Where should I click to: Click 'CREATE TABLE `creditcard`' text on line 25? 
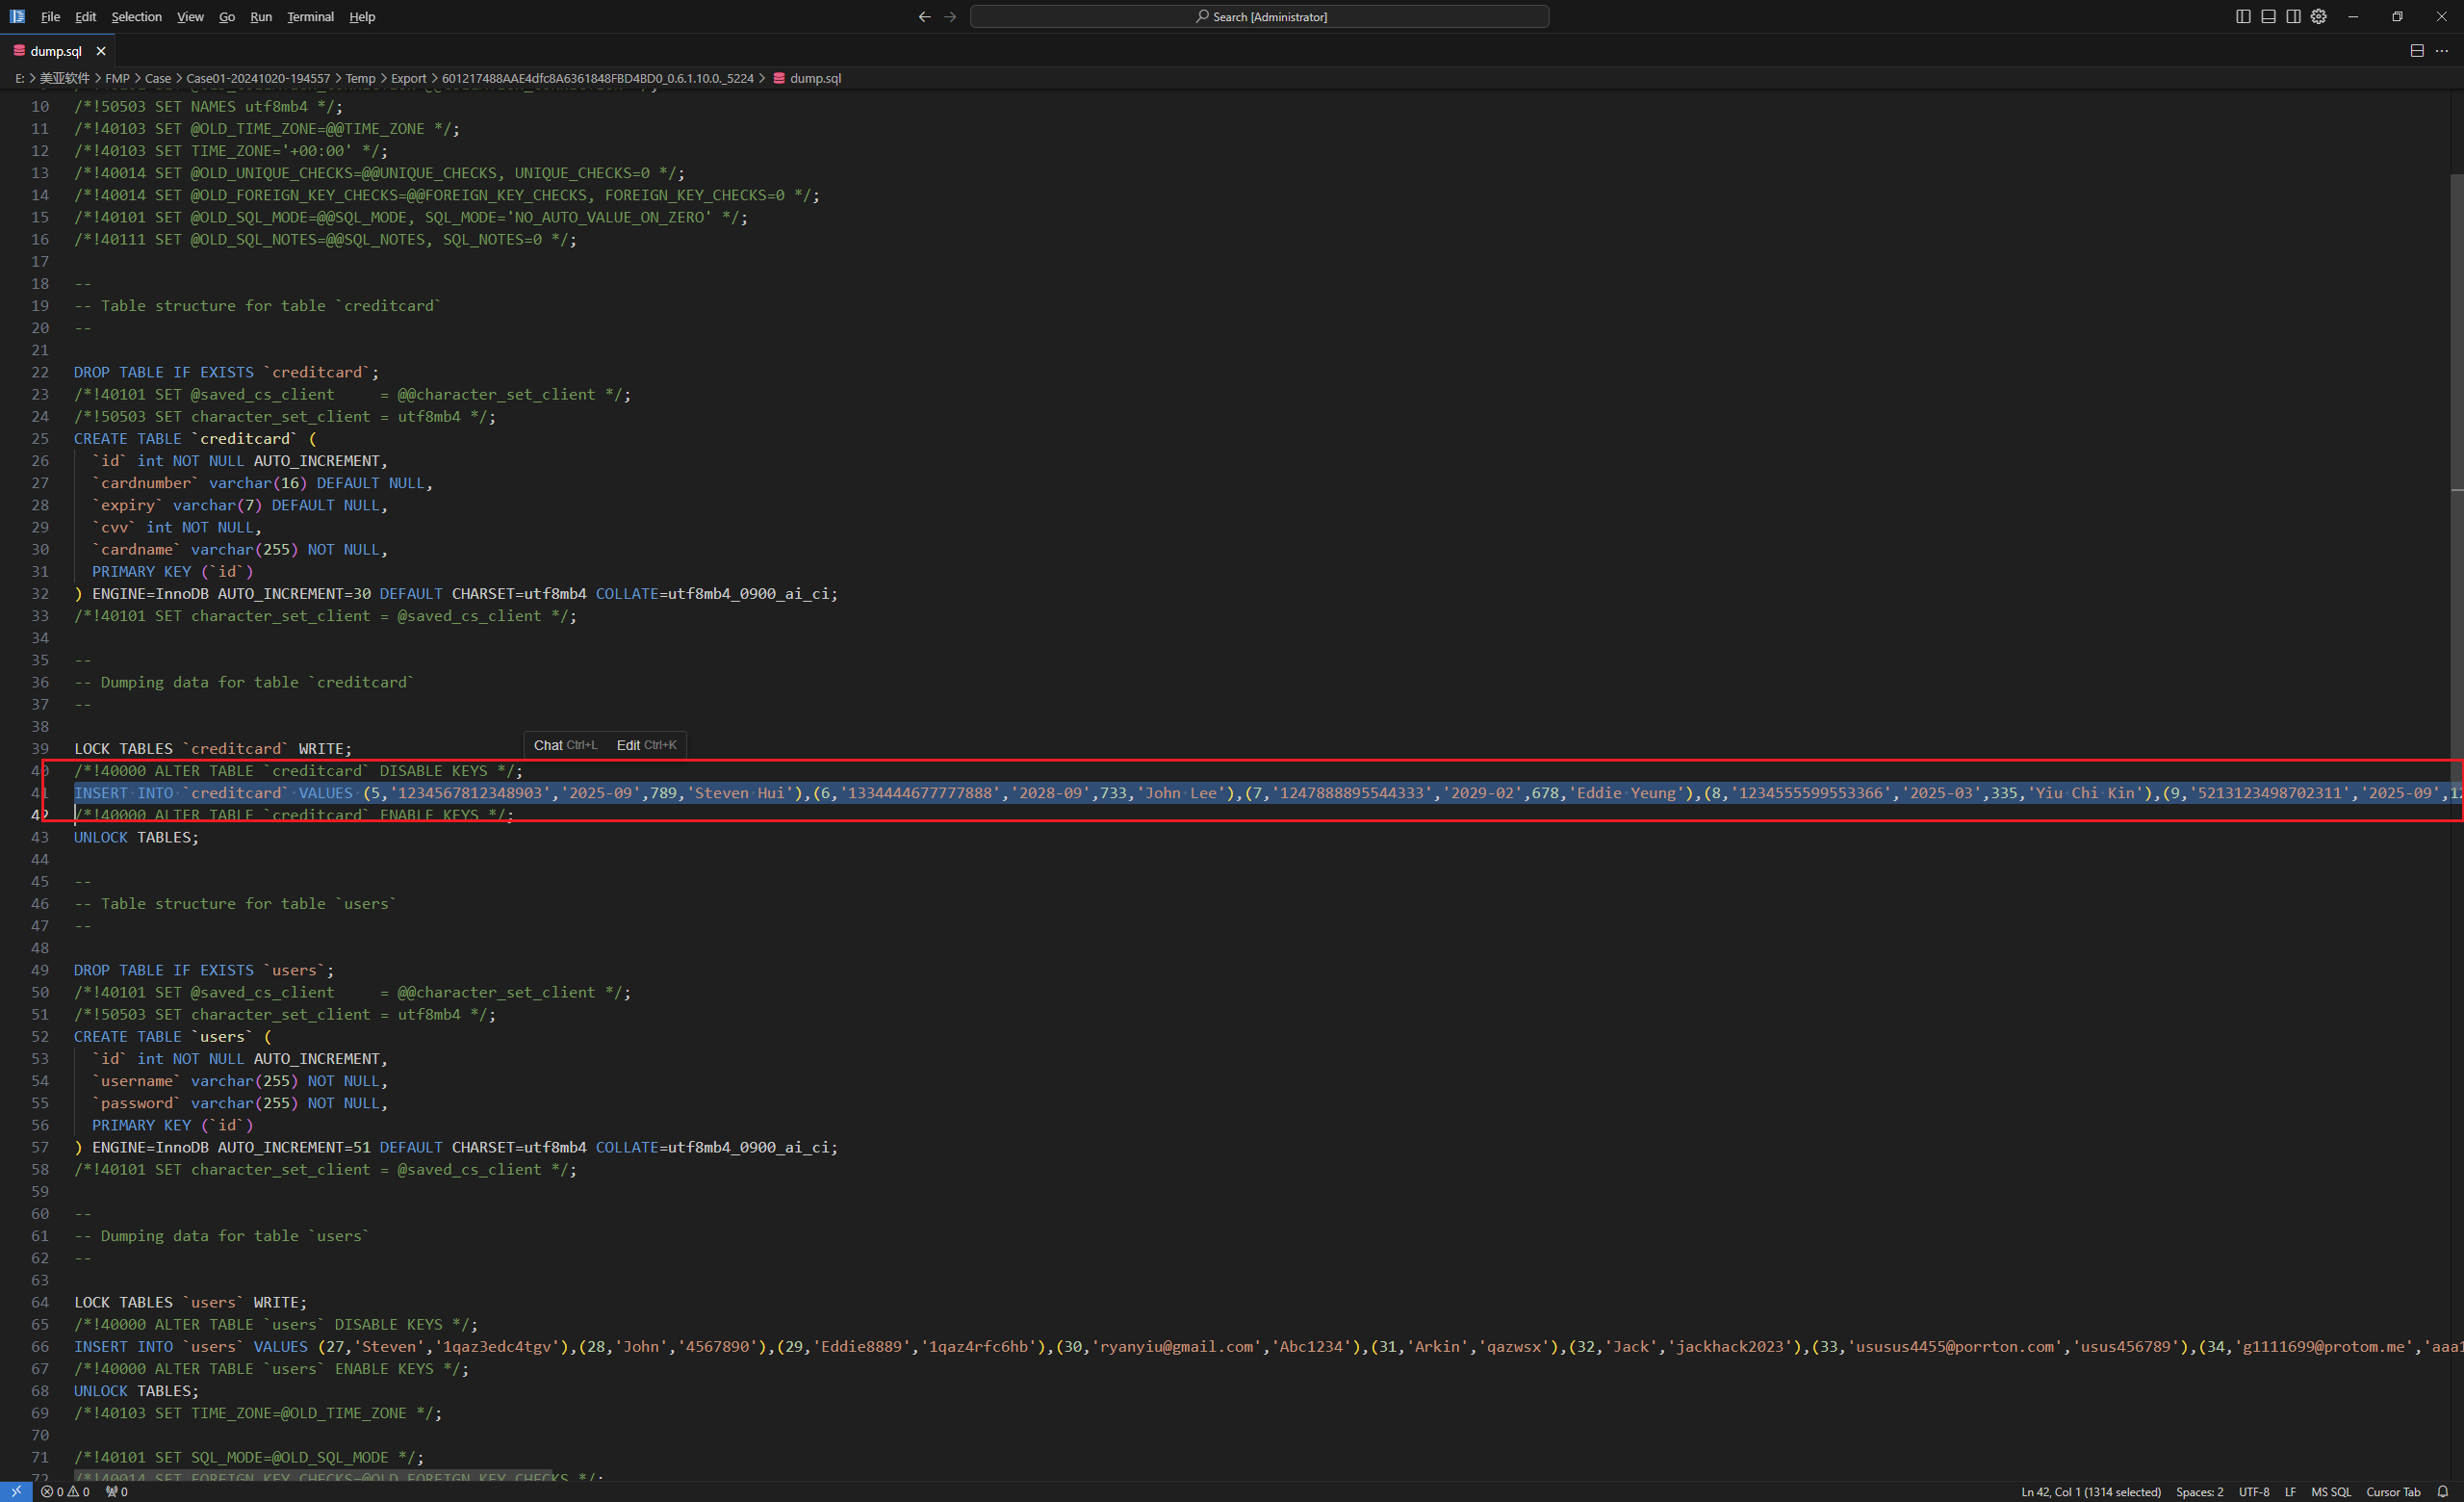185,438
